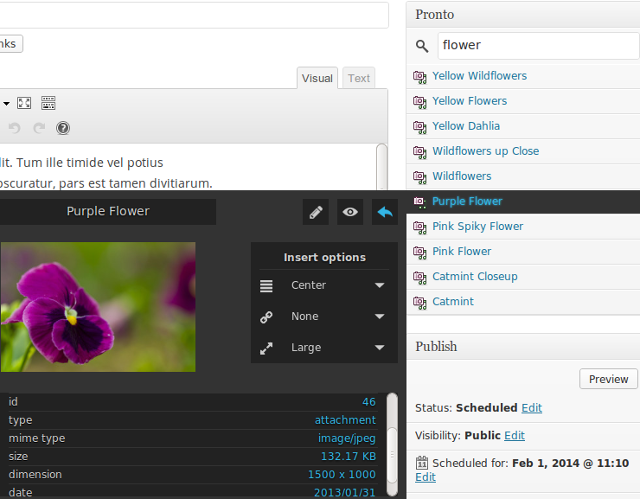The image size is (640, 499).
Task: Open Catmint search result
Action: (x=453, y=302)
